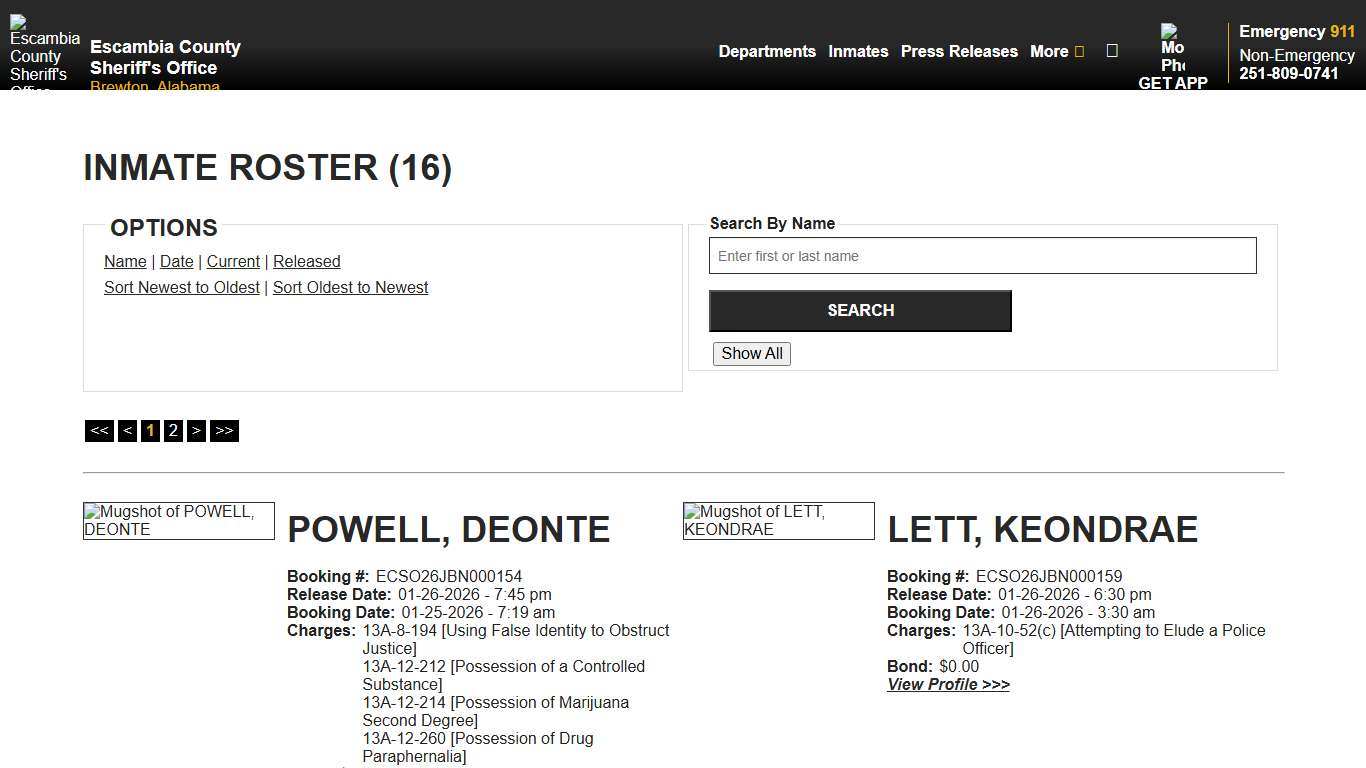Image resolution: width=1366 pixels, height=768 pixels.
Task: Click the Escambia County Sheriff's Office logo
Action: tap(44, 48)
